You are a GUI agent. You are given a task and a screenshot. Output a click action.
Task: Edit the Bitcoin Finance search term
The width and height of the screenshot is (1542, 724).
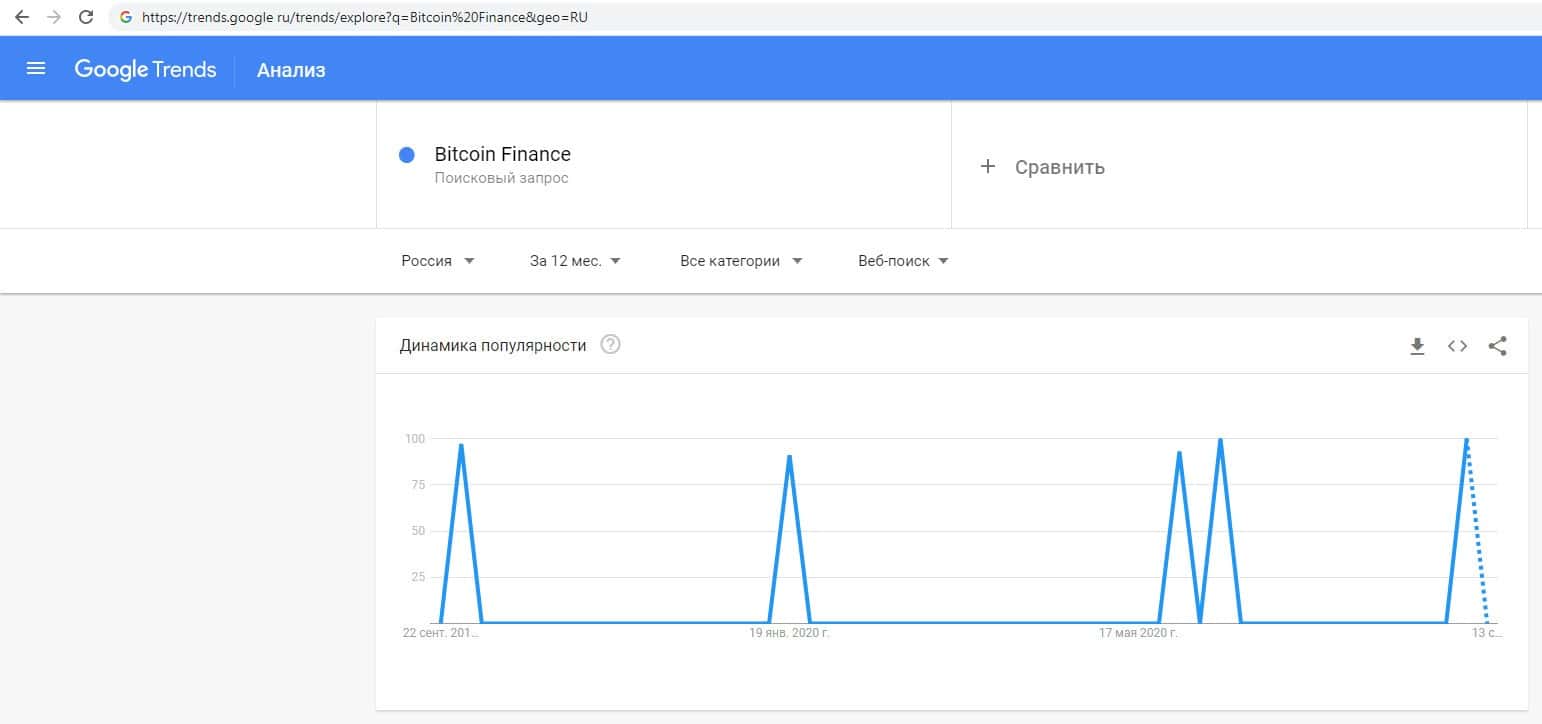pyautogui.click(x=502, y=155)
